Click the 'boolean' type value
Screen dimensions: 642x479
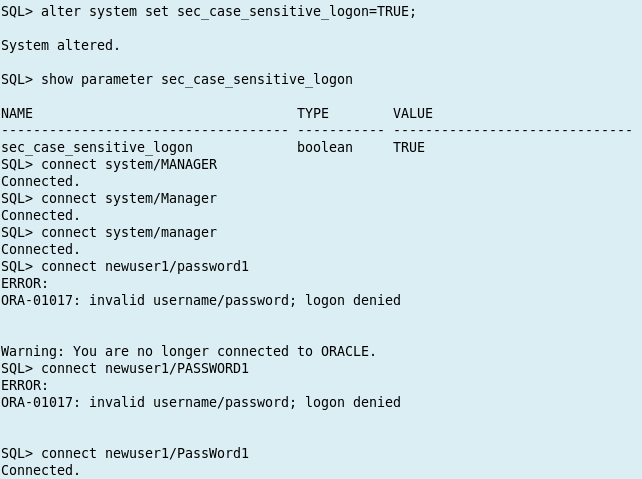[x=325, y=147]
